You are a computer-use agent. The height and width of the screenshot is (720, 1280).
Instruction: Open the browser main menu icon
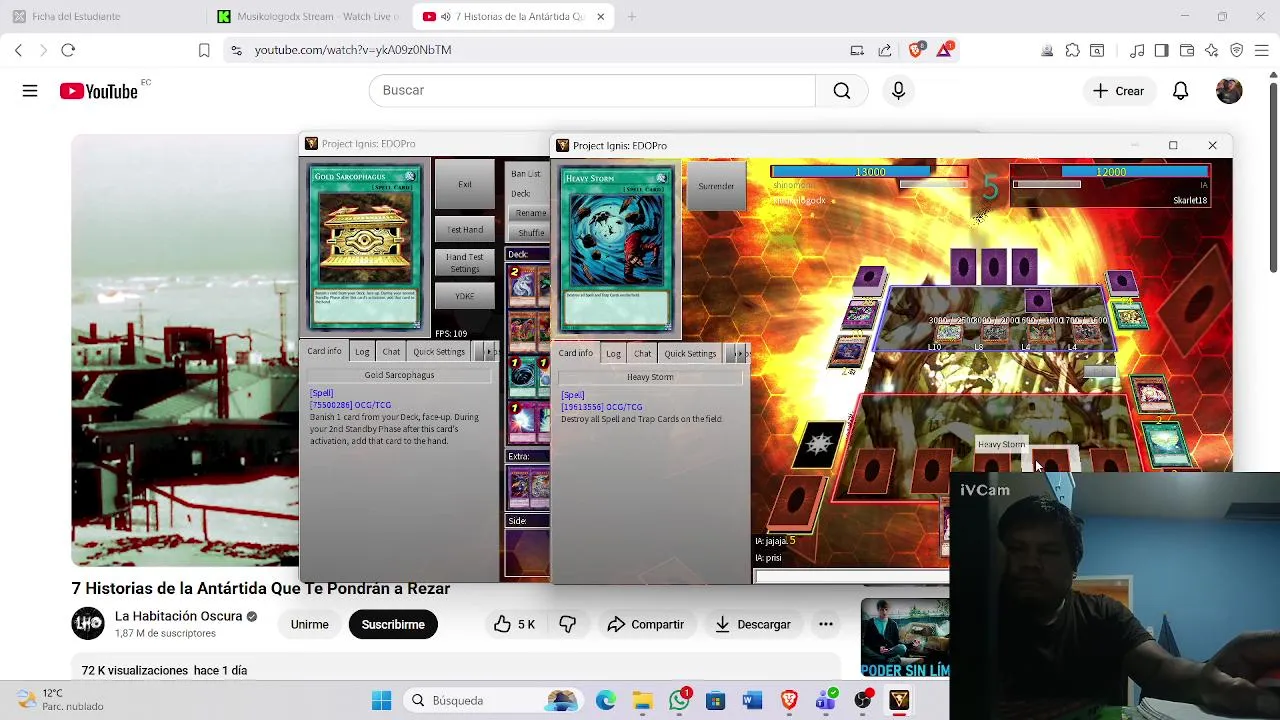pos(1262,50)
